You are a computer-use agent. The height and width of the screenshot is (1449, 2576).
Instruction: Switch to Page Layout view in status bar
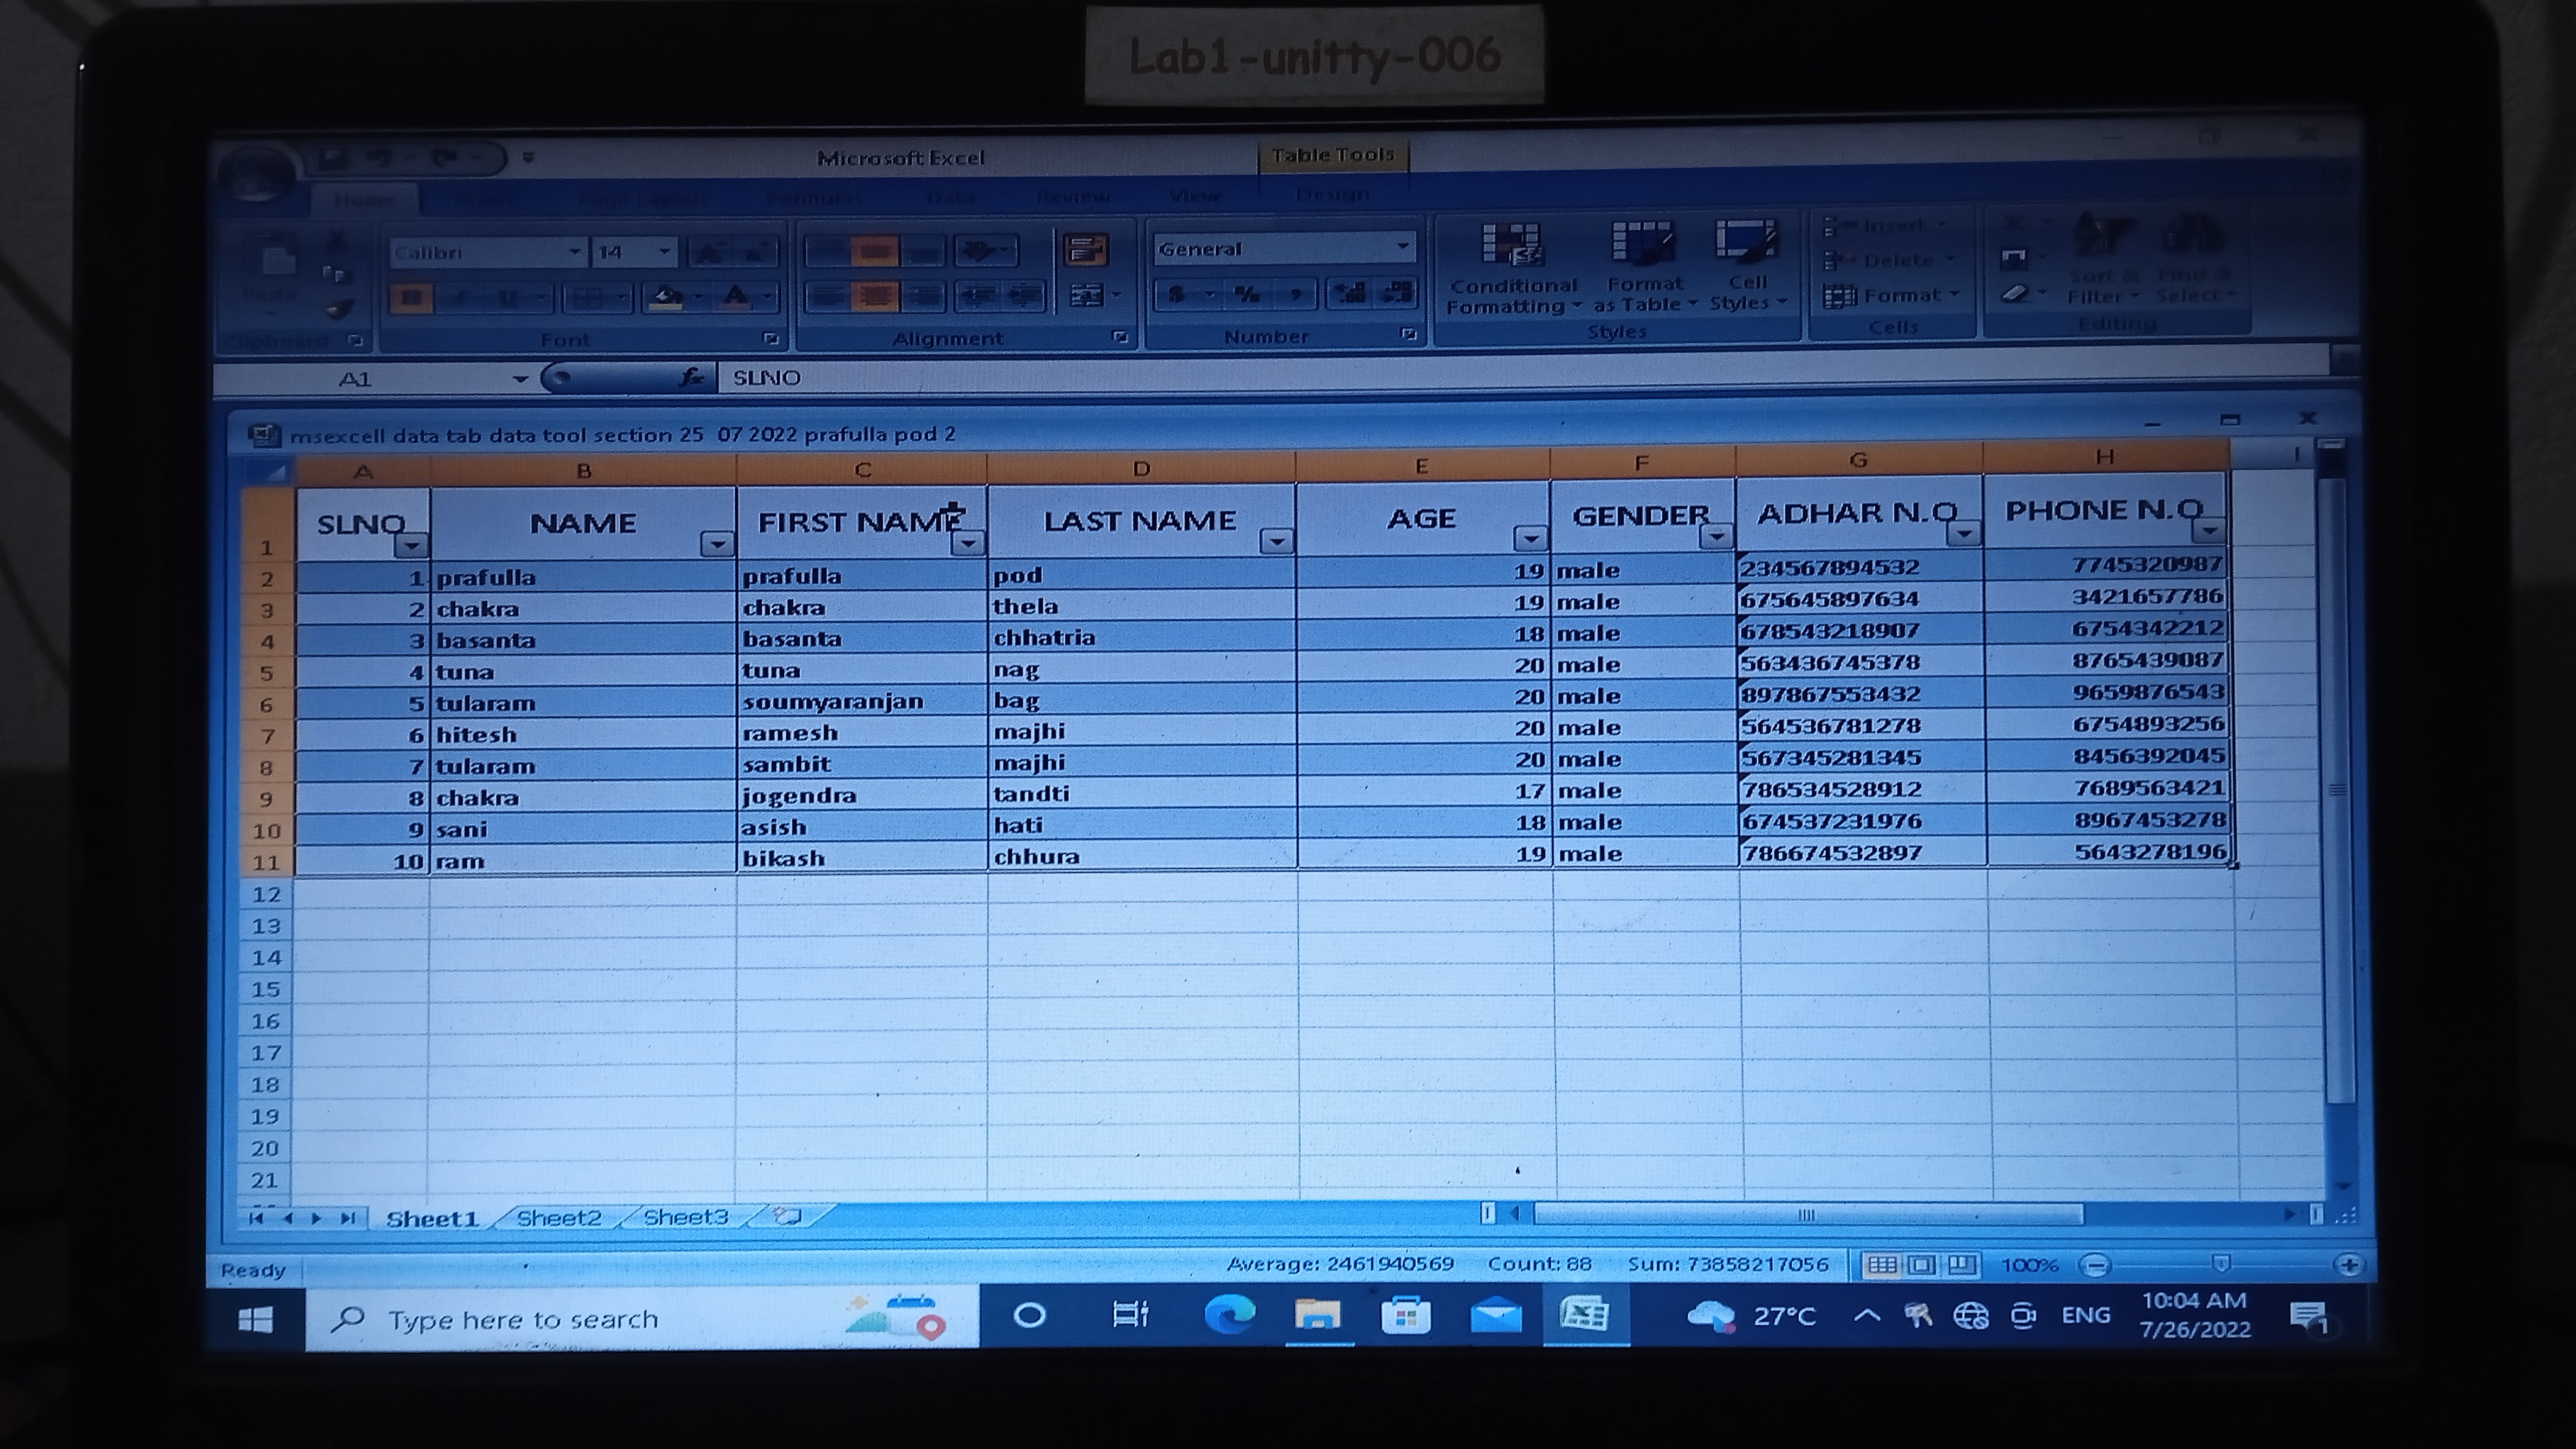pos(1921,1265)
